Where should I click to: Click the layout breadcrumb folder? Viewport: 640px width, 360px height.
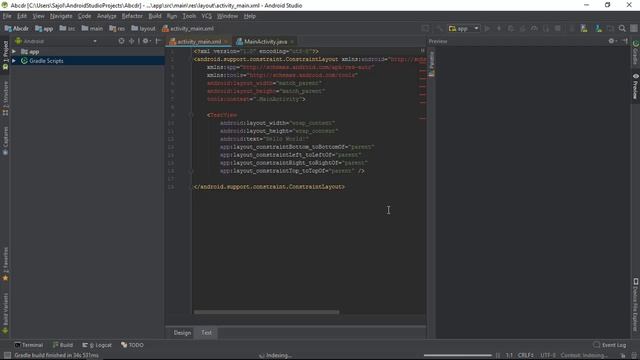(x=143, y=29)
